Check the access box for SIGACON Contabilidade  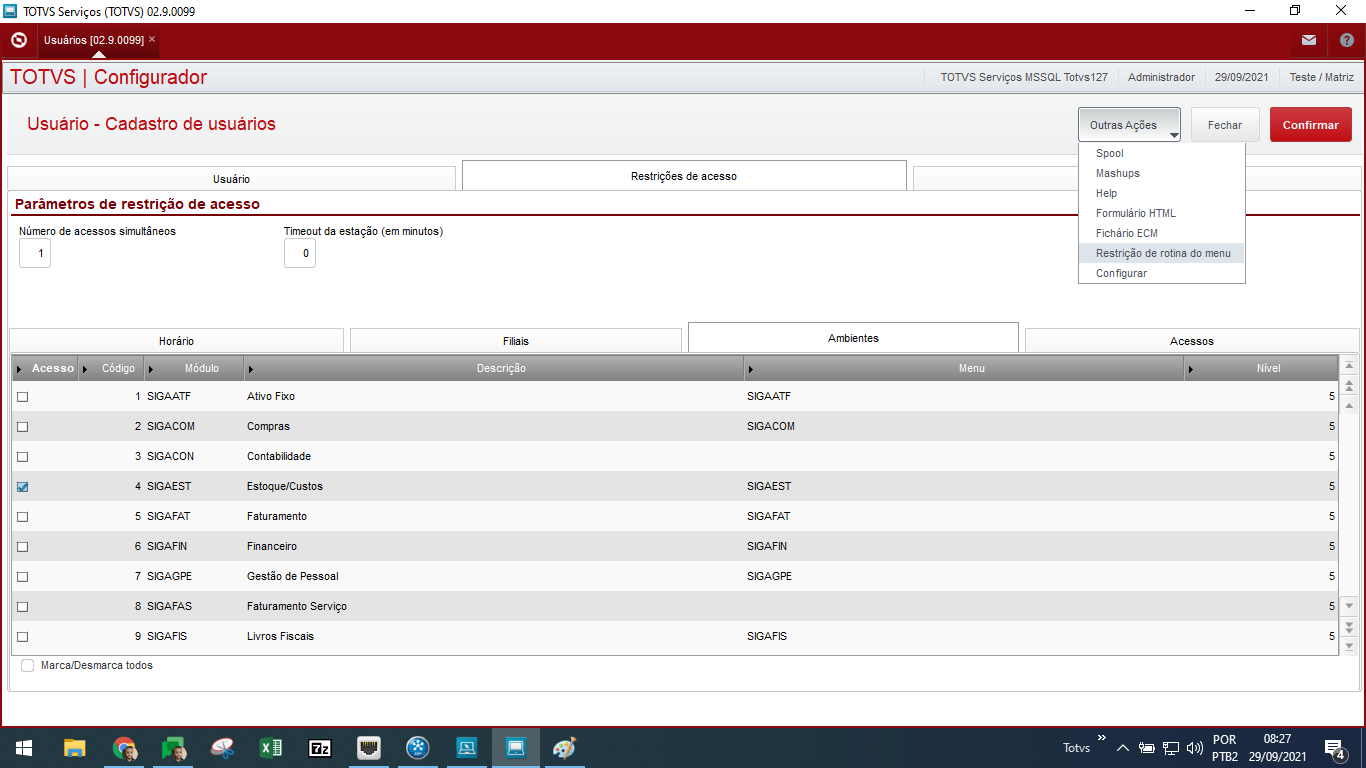(23, 457)
